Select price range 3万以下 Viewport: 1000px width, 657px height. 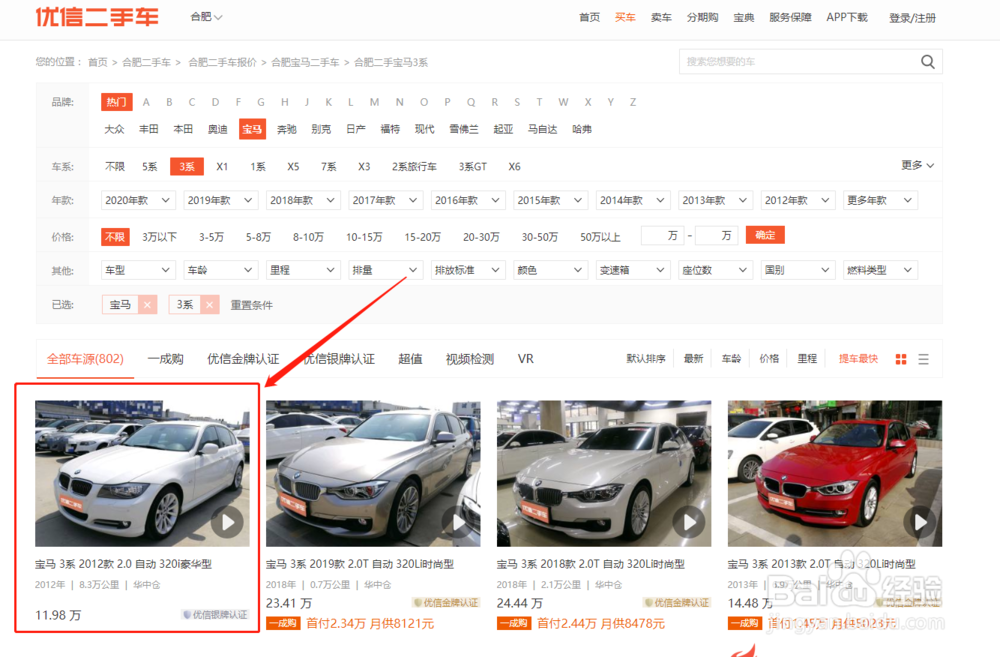tap(159, 237)
